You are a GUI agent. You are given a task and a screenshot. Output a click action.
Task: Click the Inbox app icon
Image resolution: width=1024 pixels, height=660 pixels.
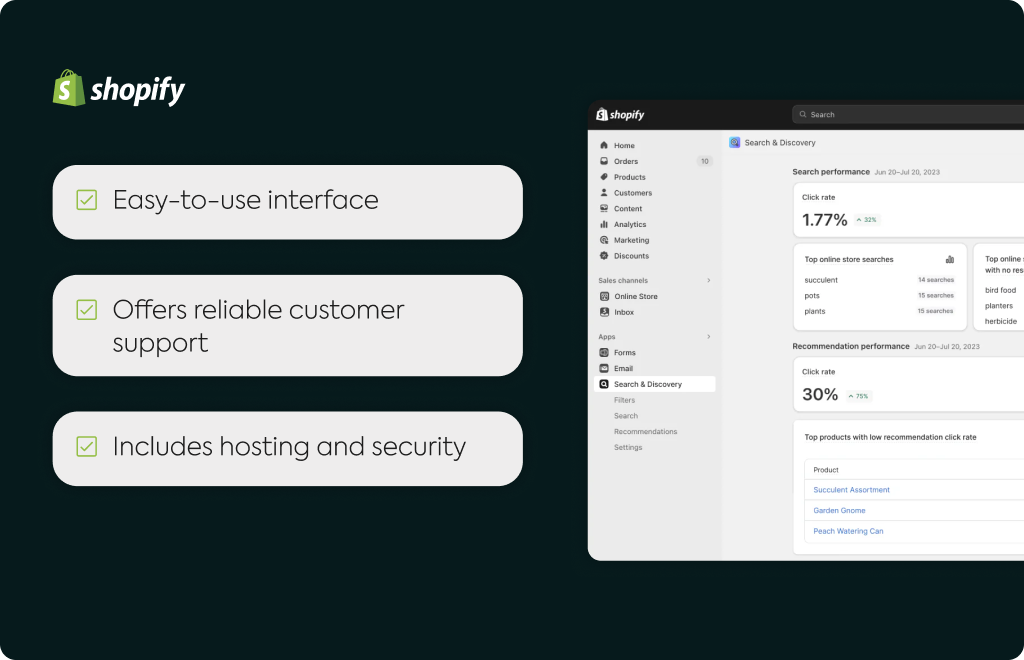click(604, 312)
